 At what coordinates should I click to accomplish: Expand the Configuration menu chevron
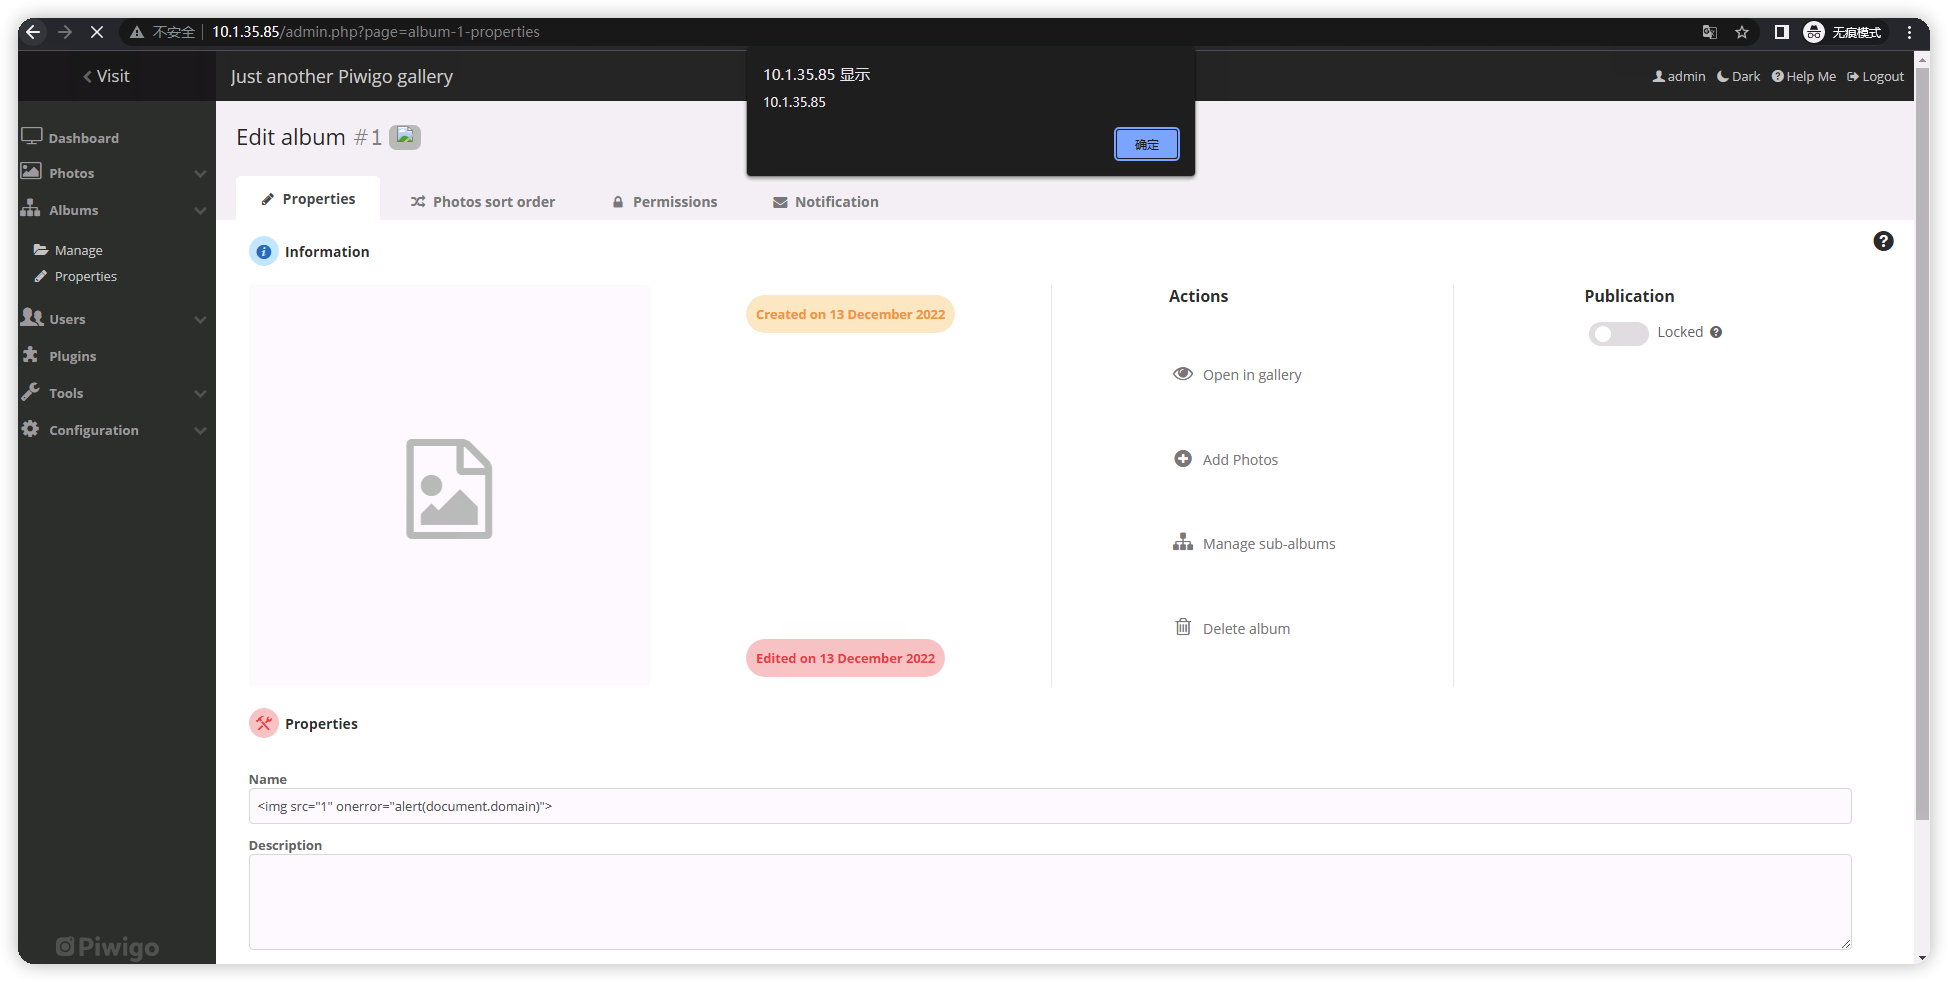[x=200, y=431]
